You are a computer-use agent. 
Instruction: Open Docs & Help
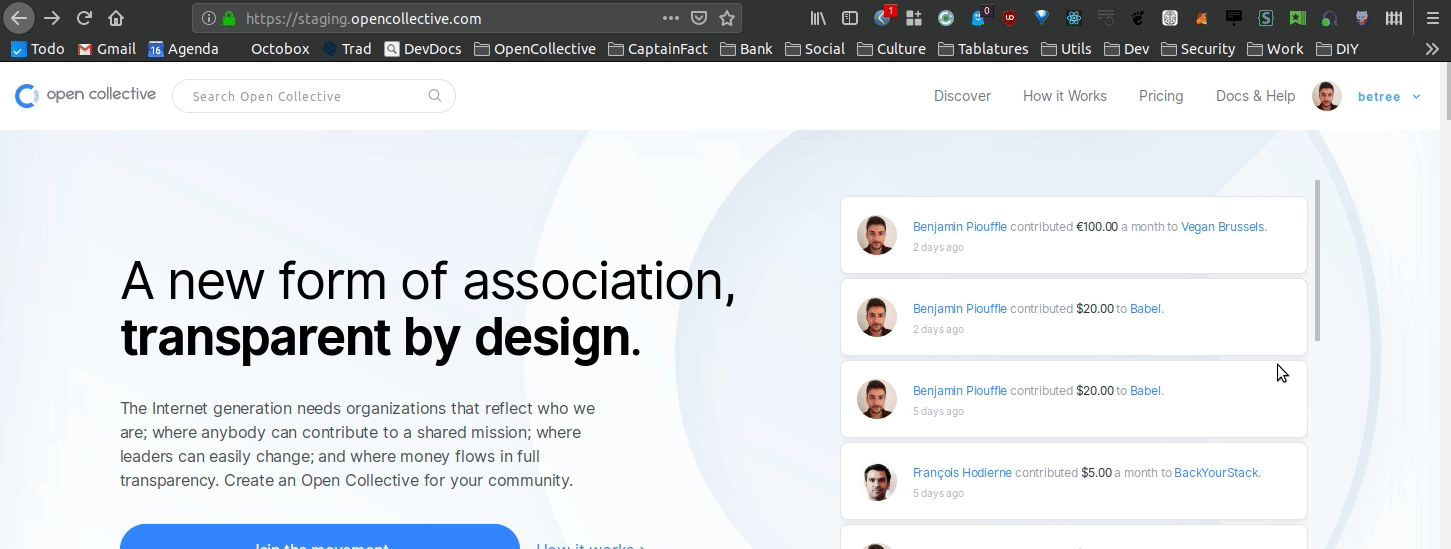(1255, 96)
